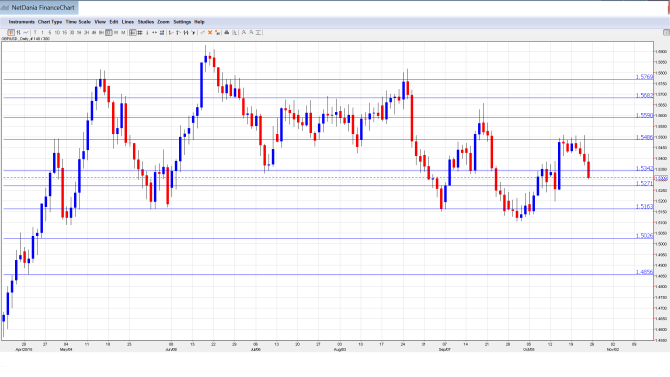Image resolution: width=670 pixels, height=377 pixels.
Task: Select the 1.5590 horizontal line label
Action: click(x=644, y=115)
